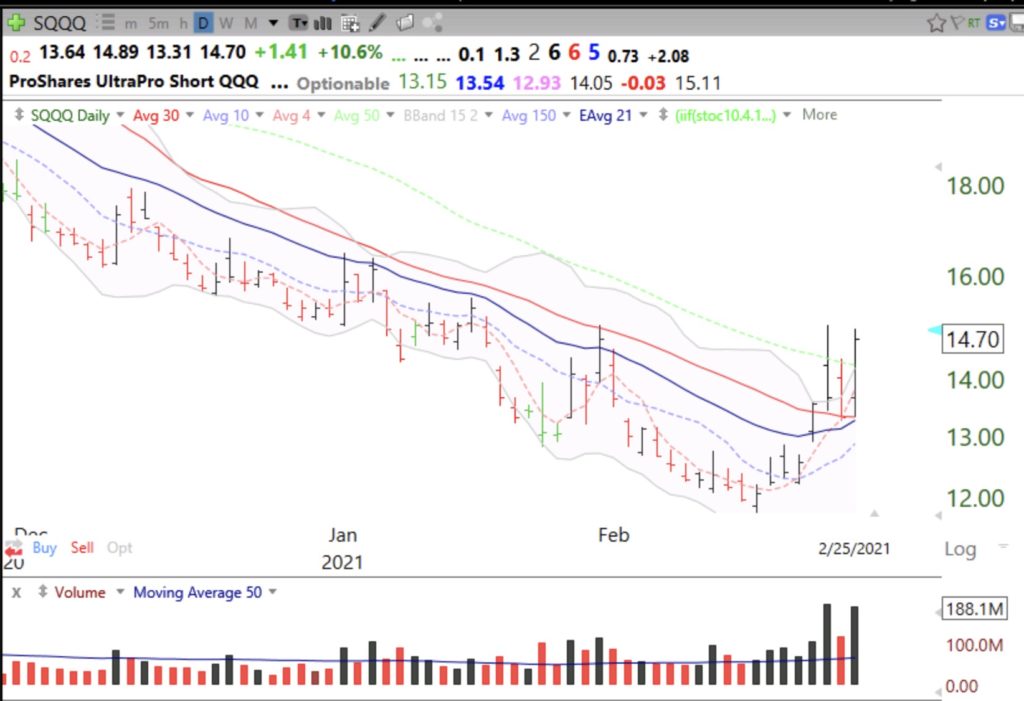Open the More indicators menu

(x=818, y=115)
